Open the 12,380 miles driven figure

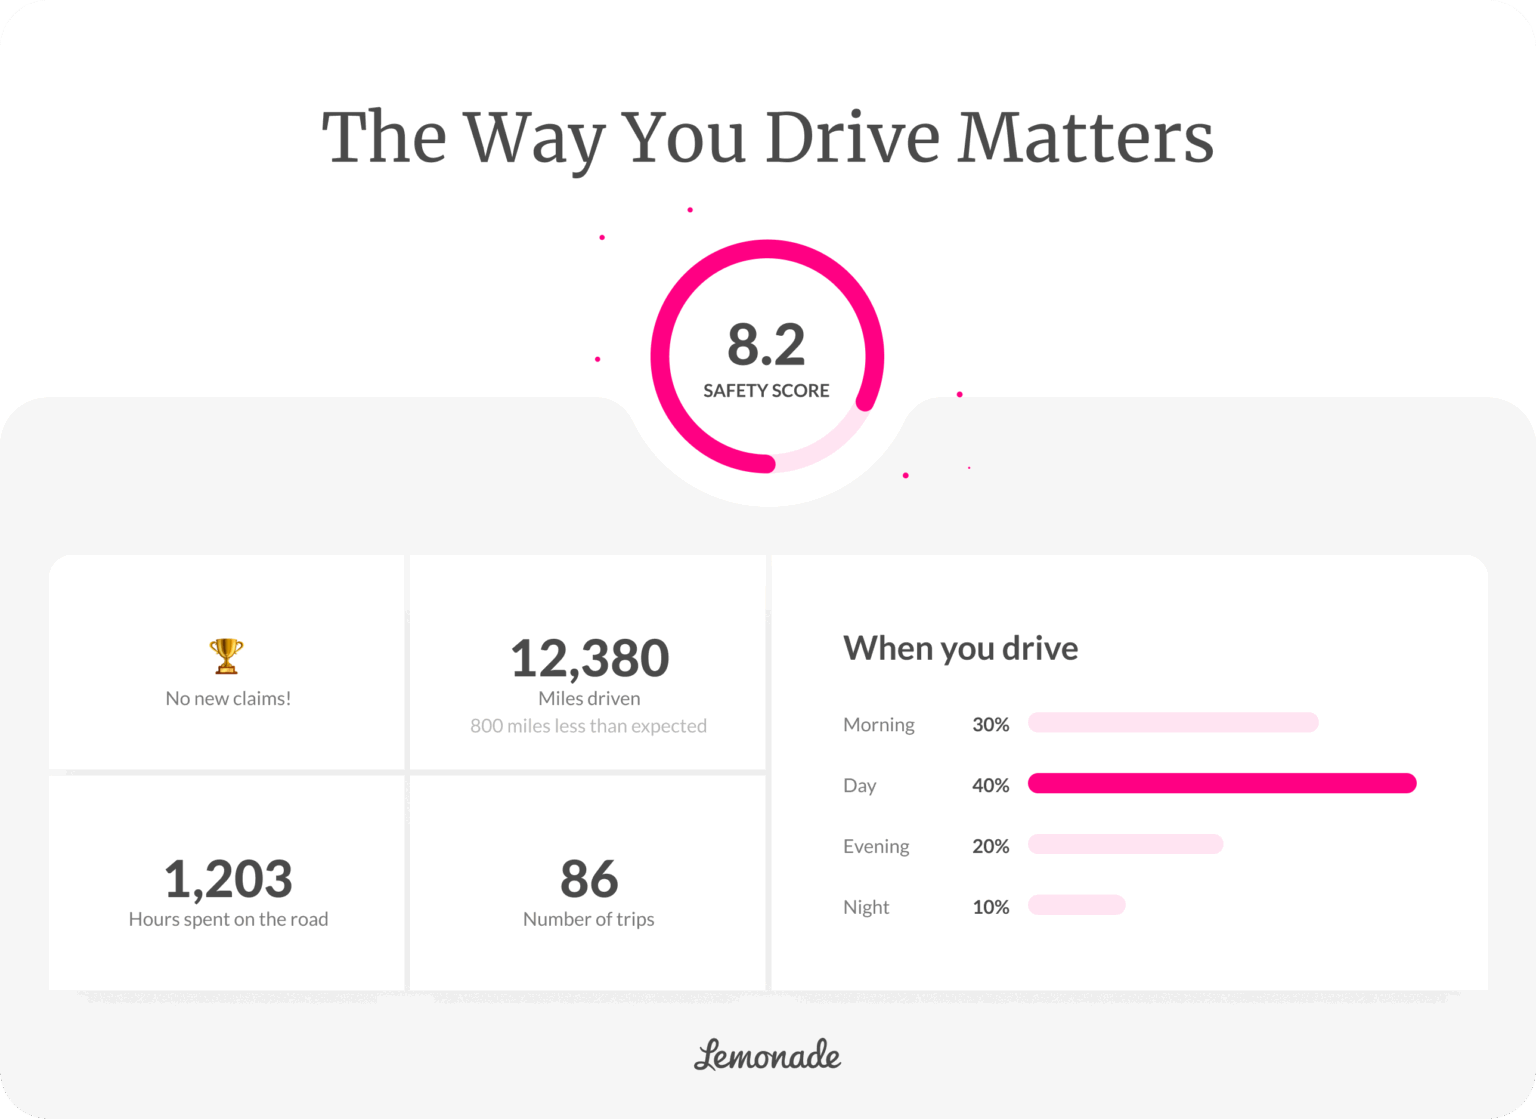pyautogui.click(x=589, y=658)
